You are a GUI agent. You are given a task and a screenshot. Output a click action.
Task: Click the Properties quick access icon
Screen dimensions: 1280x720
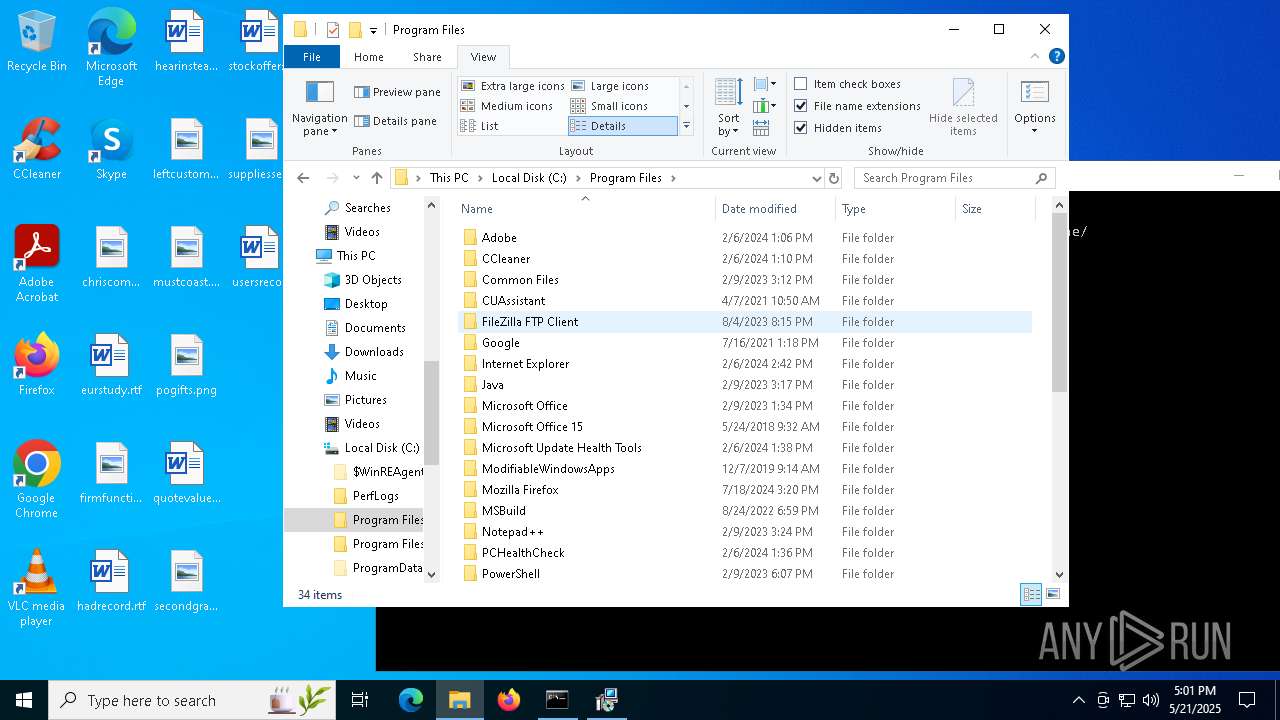(x=333, y=30)
